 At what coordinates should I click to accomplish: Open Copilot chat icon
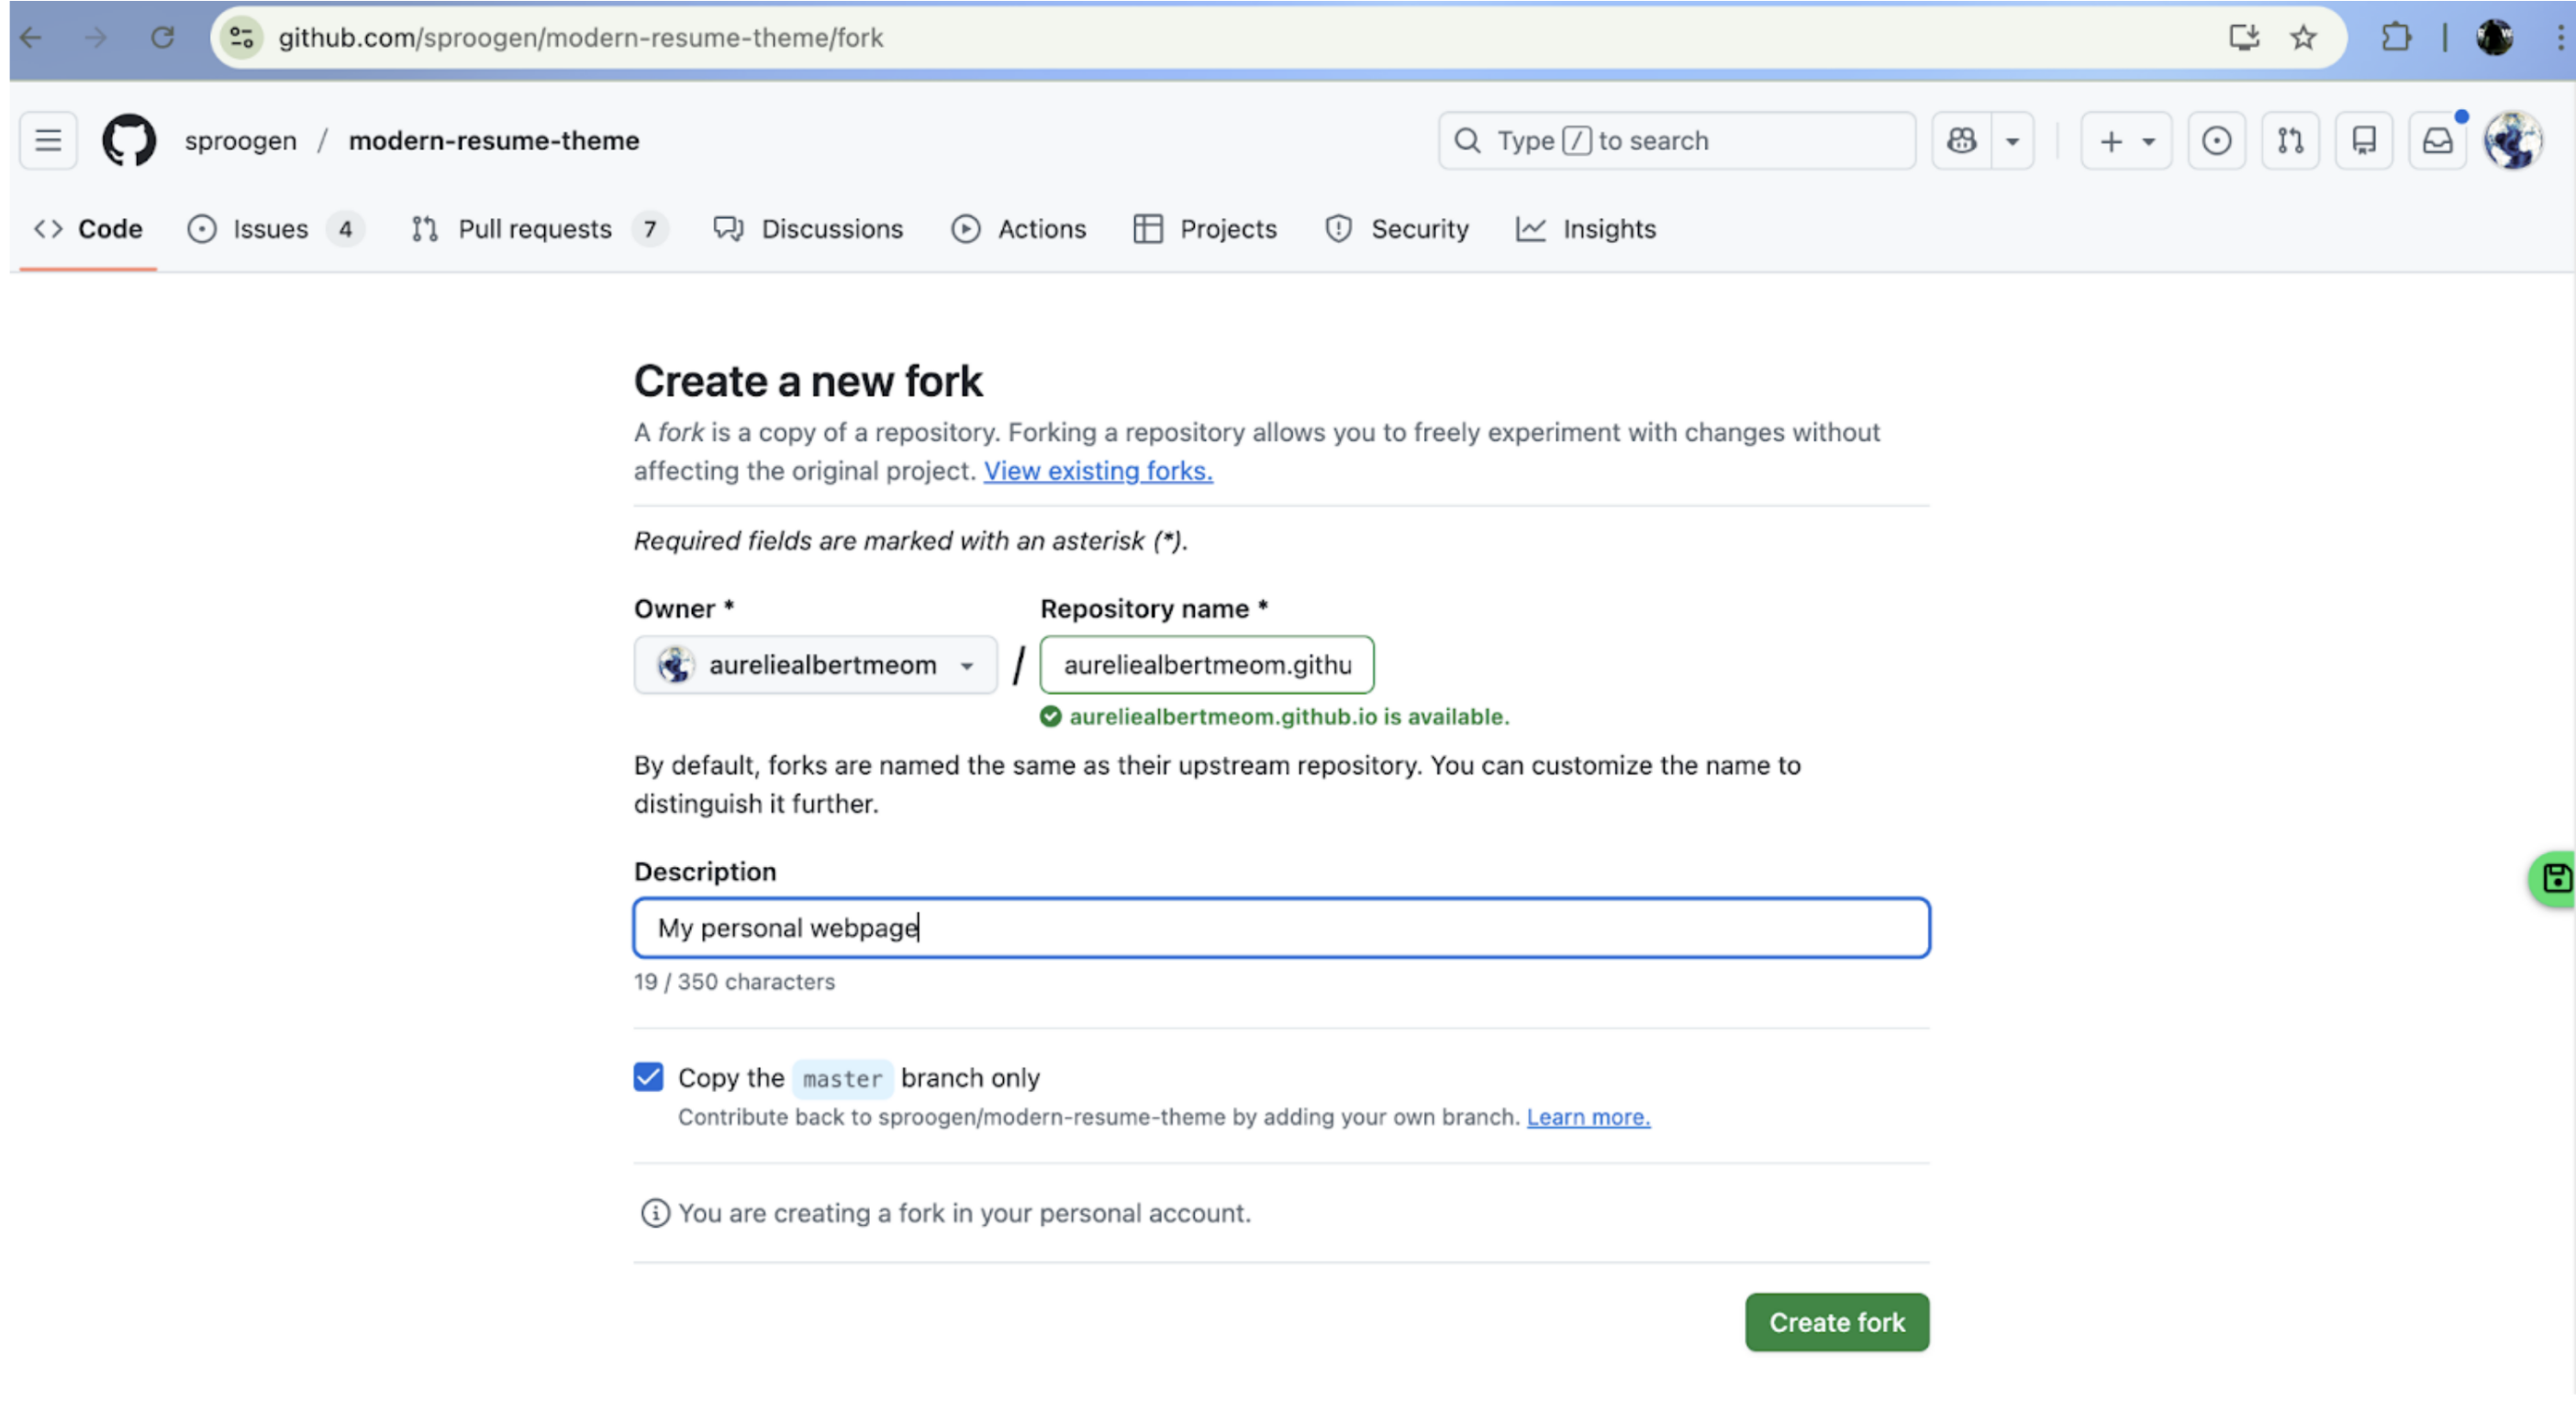tap(1961, 140)
